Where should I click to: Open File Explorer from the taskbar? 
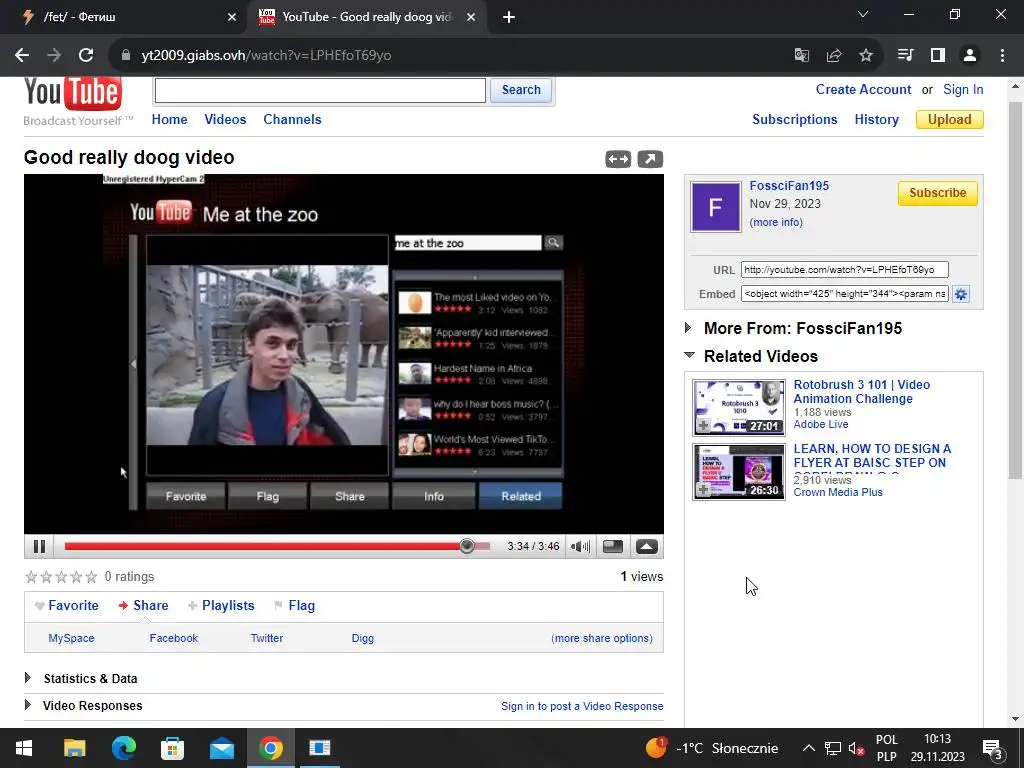(x=74, y=748)
